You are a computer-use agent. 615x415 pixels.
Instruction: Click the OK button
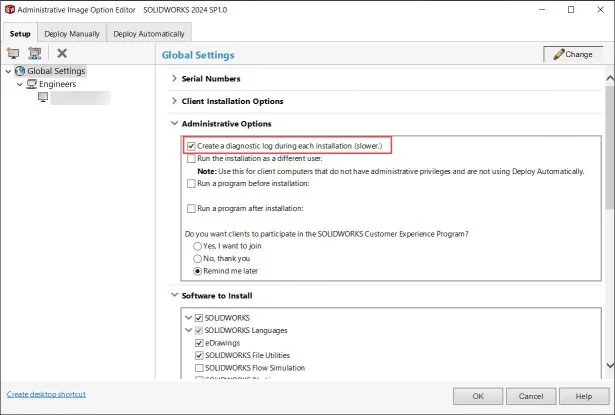coord(476,395)
